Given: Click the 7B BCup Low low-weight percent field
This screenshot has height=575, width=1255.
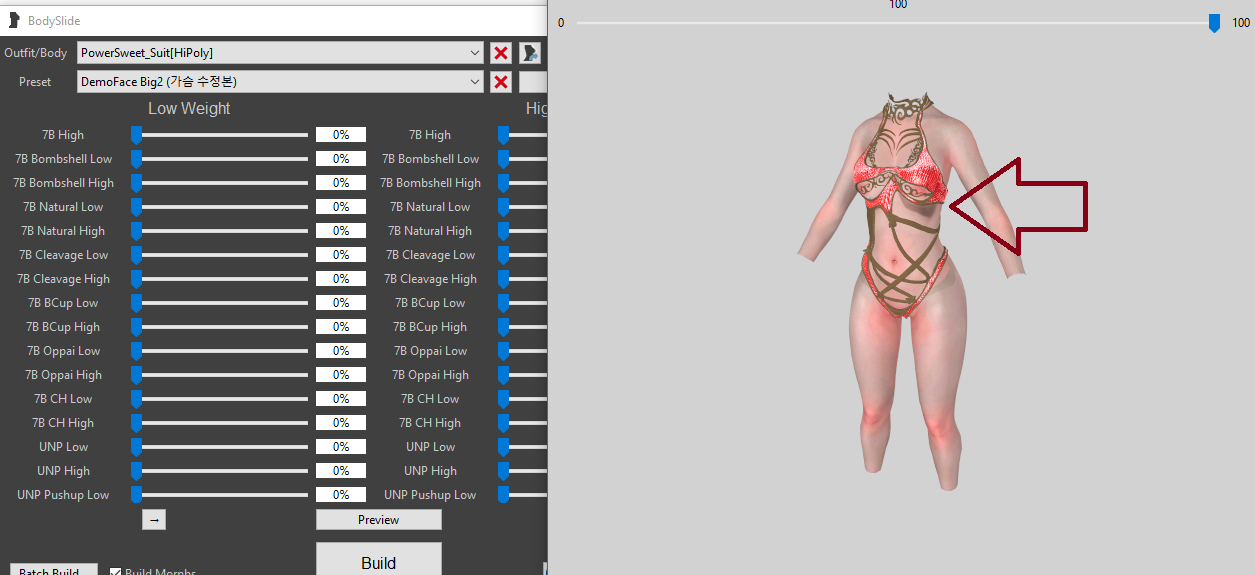Looking at the screenshot, I should [341, 303].
